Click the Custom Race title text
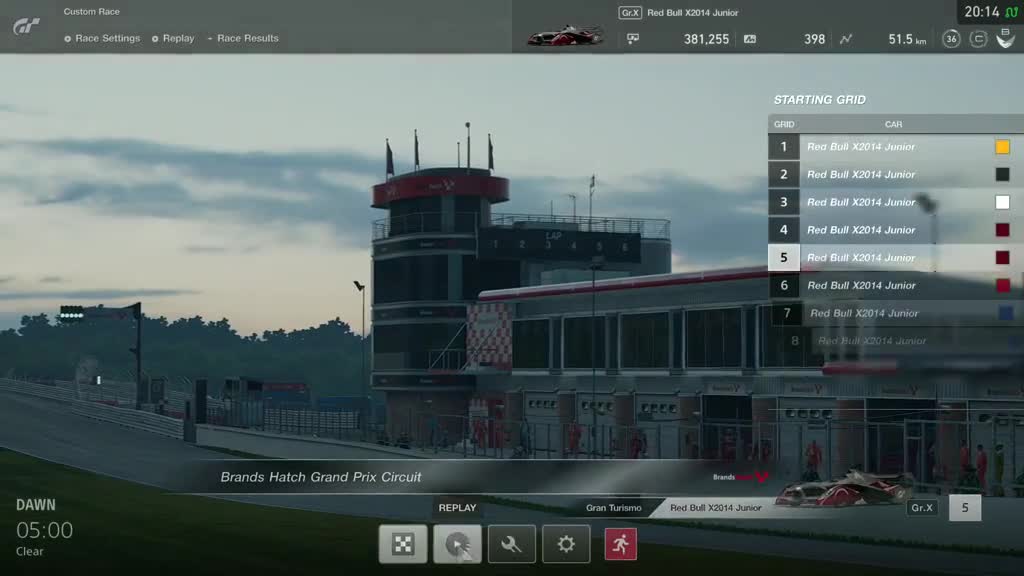 click(91, 12)
